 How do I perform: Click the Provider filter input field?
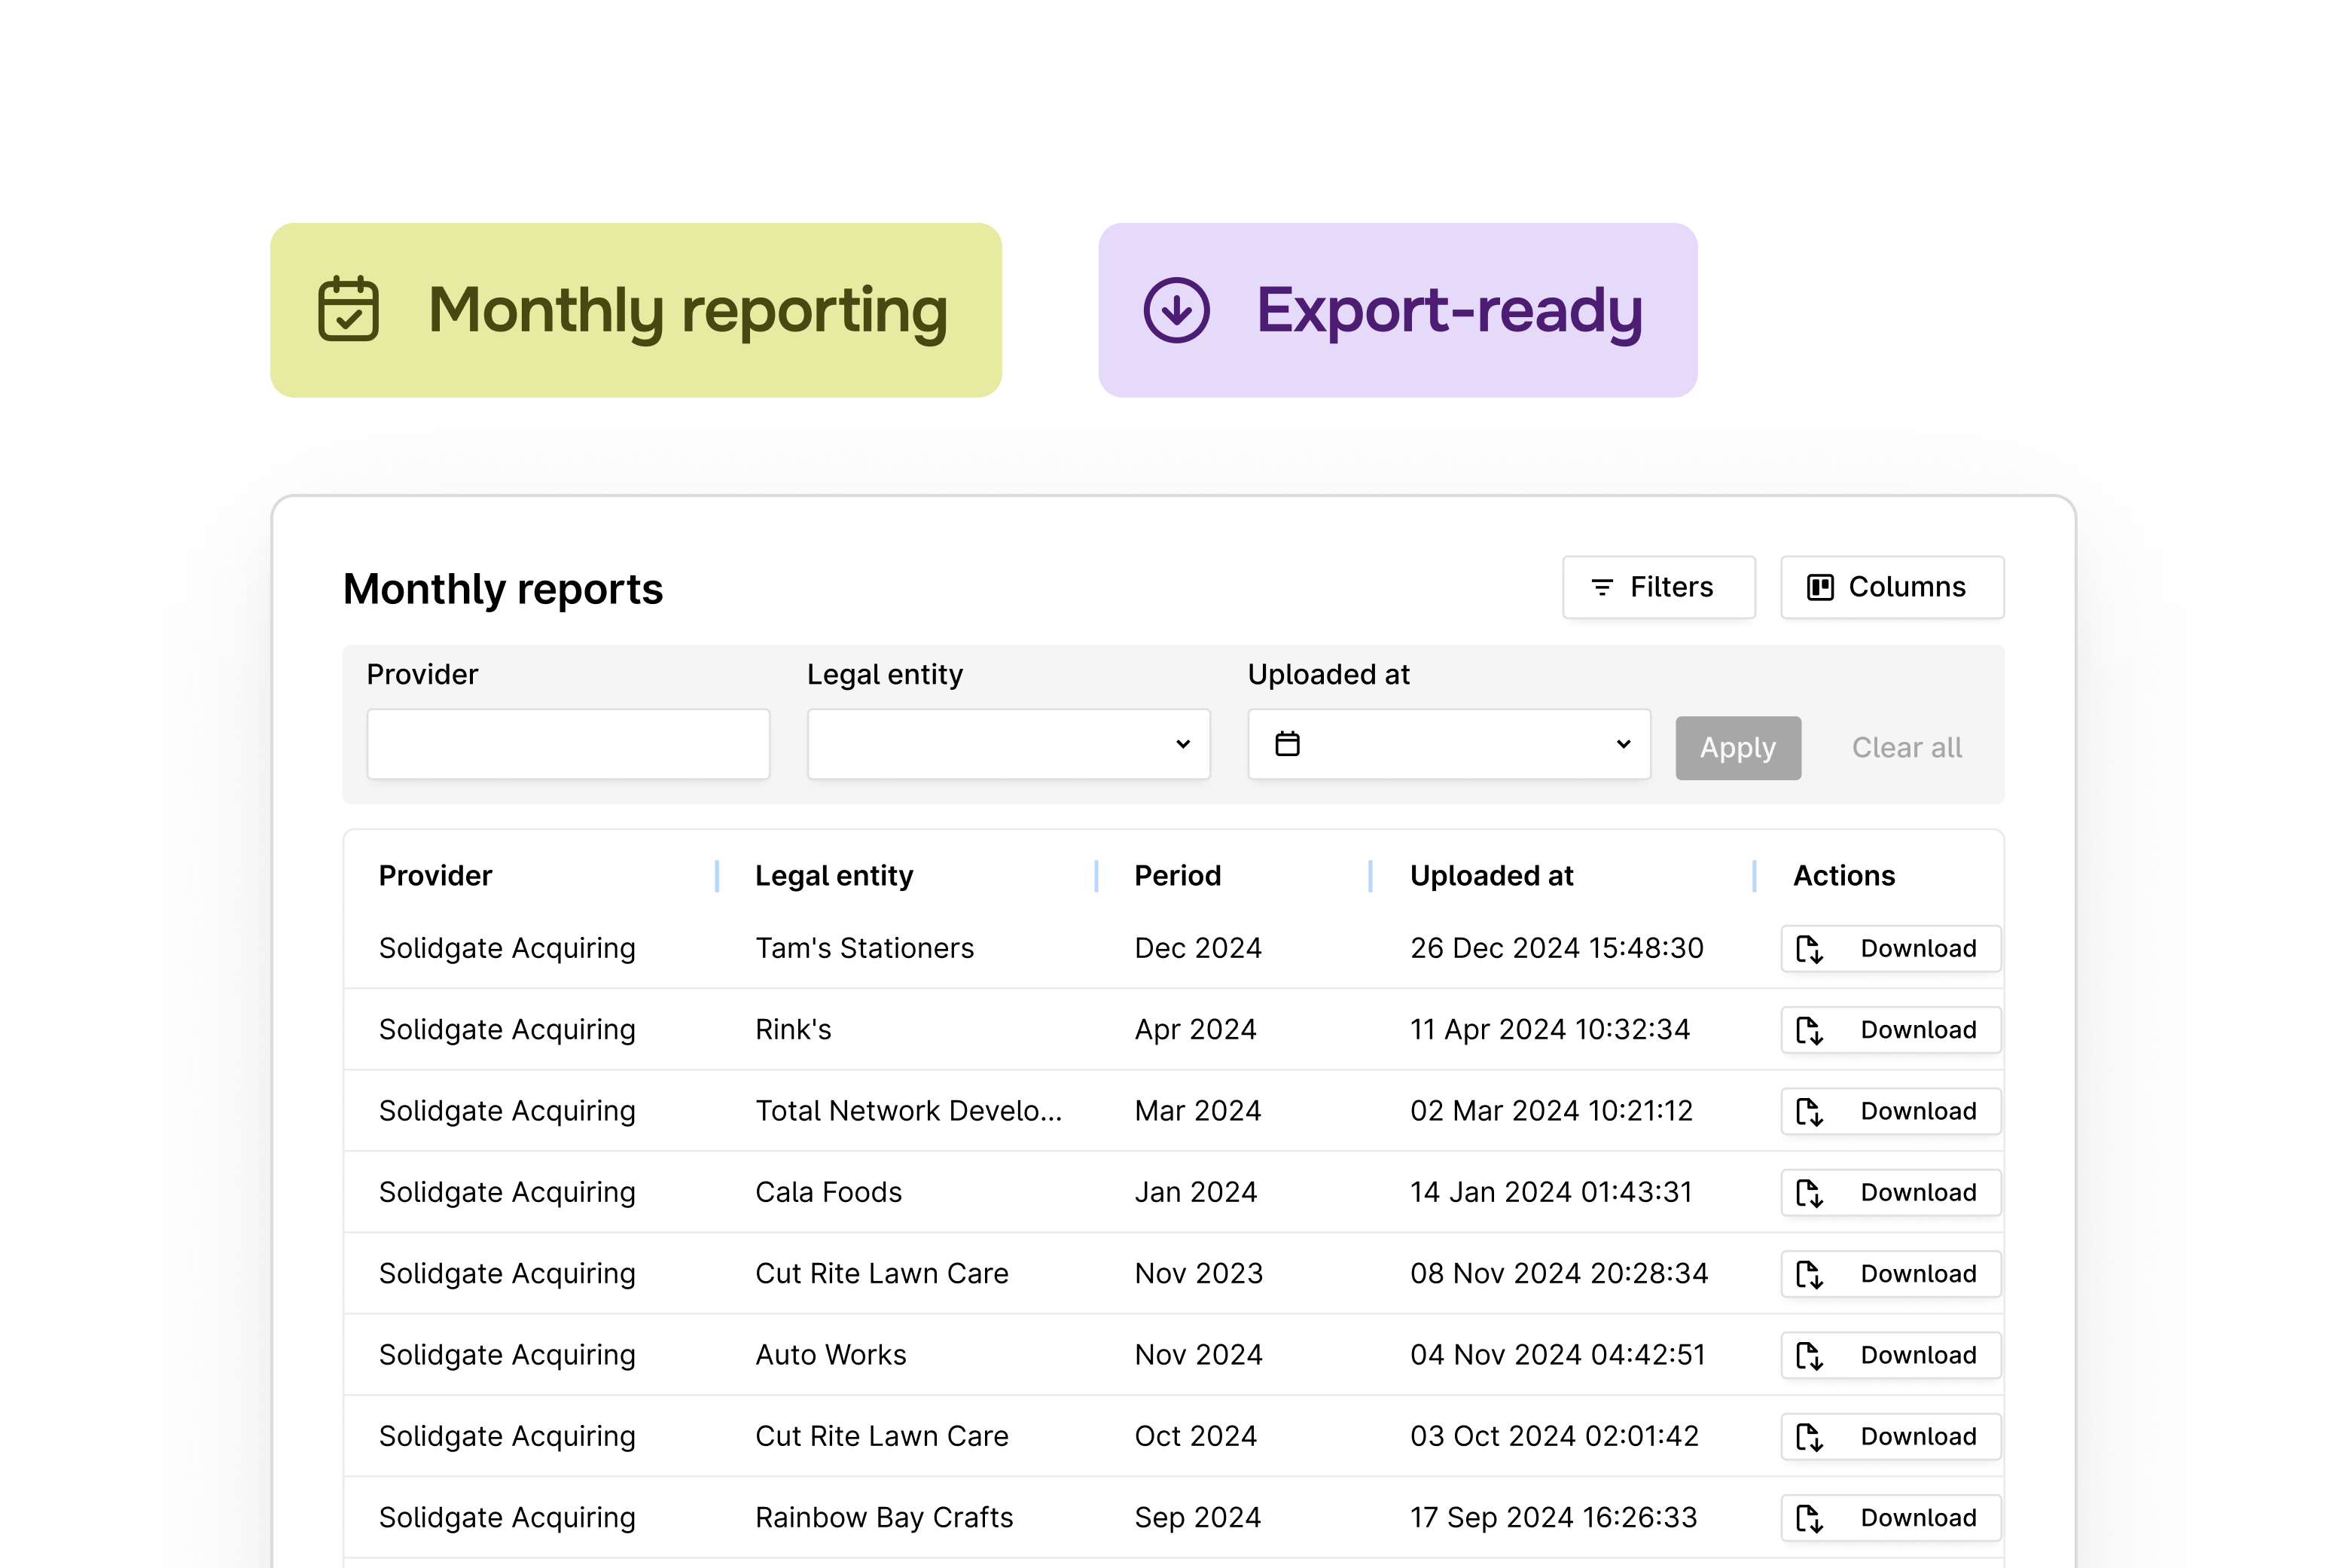567,744
